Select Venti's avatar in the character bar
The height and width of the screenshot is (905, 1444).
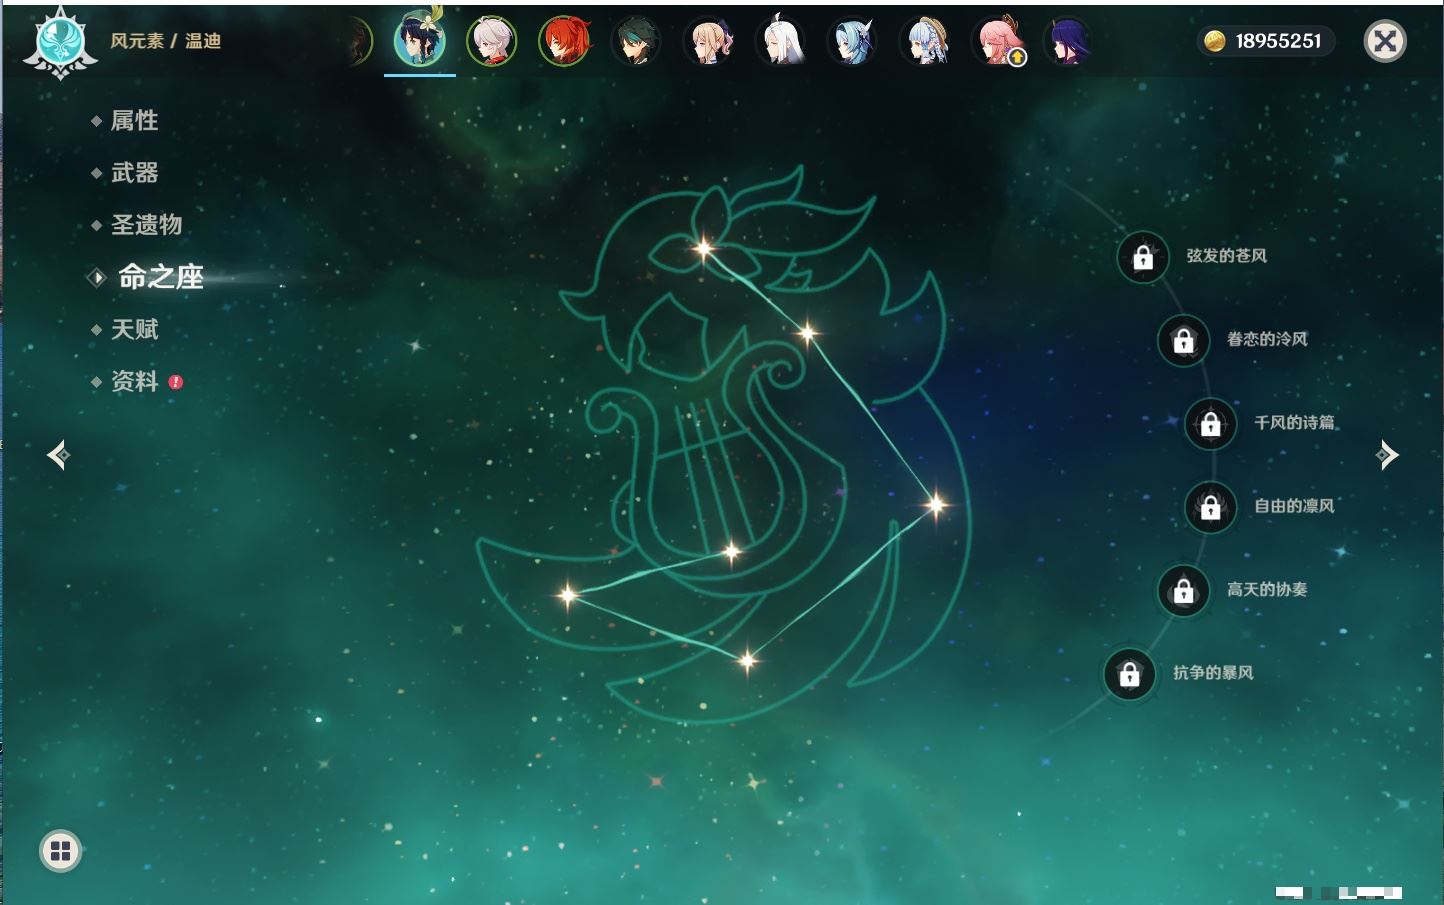click(420, 41)
